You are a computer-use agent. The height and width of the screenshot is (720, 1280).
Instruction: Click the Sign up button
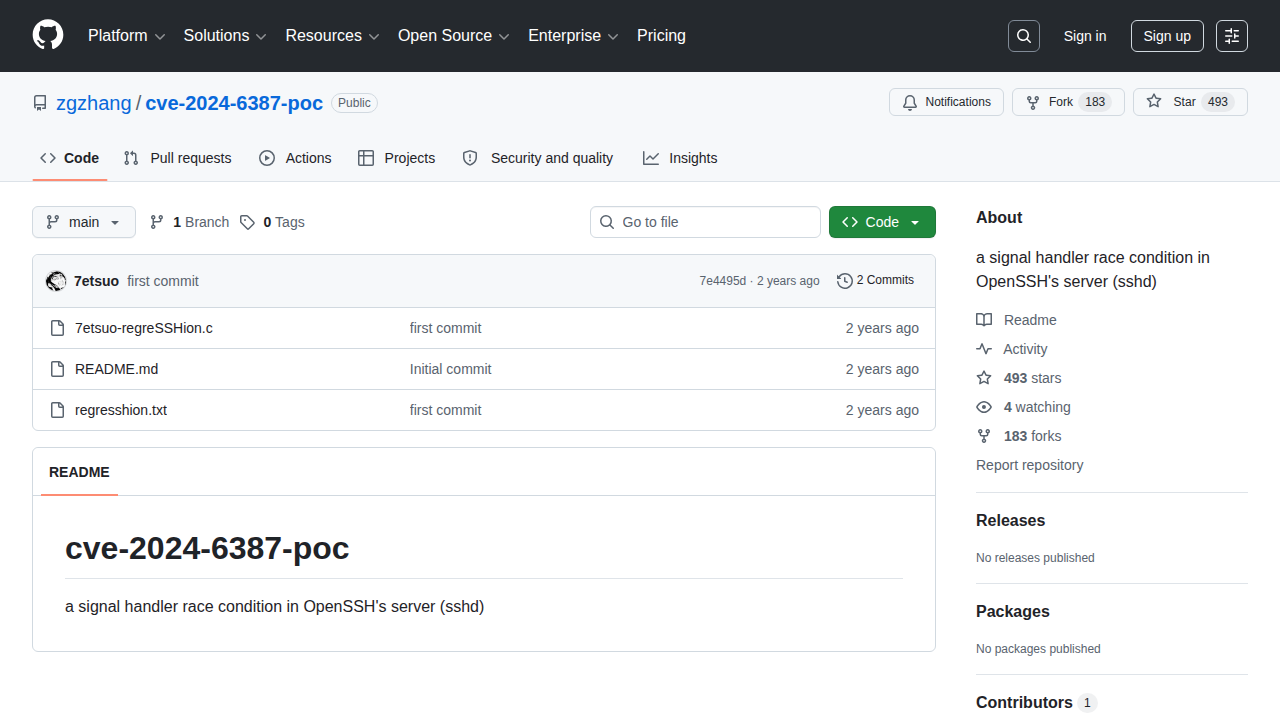pos(1167,36)
